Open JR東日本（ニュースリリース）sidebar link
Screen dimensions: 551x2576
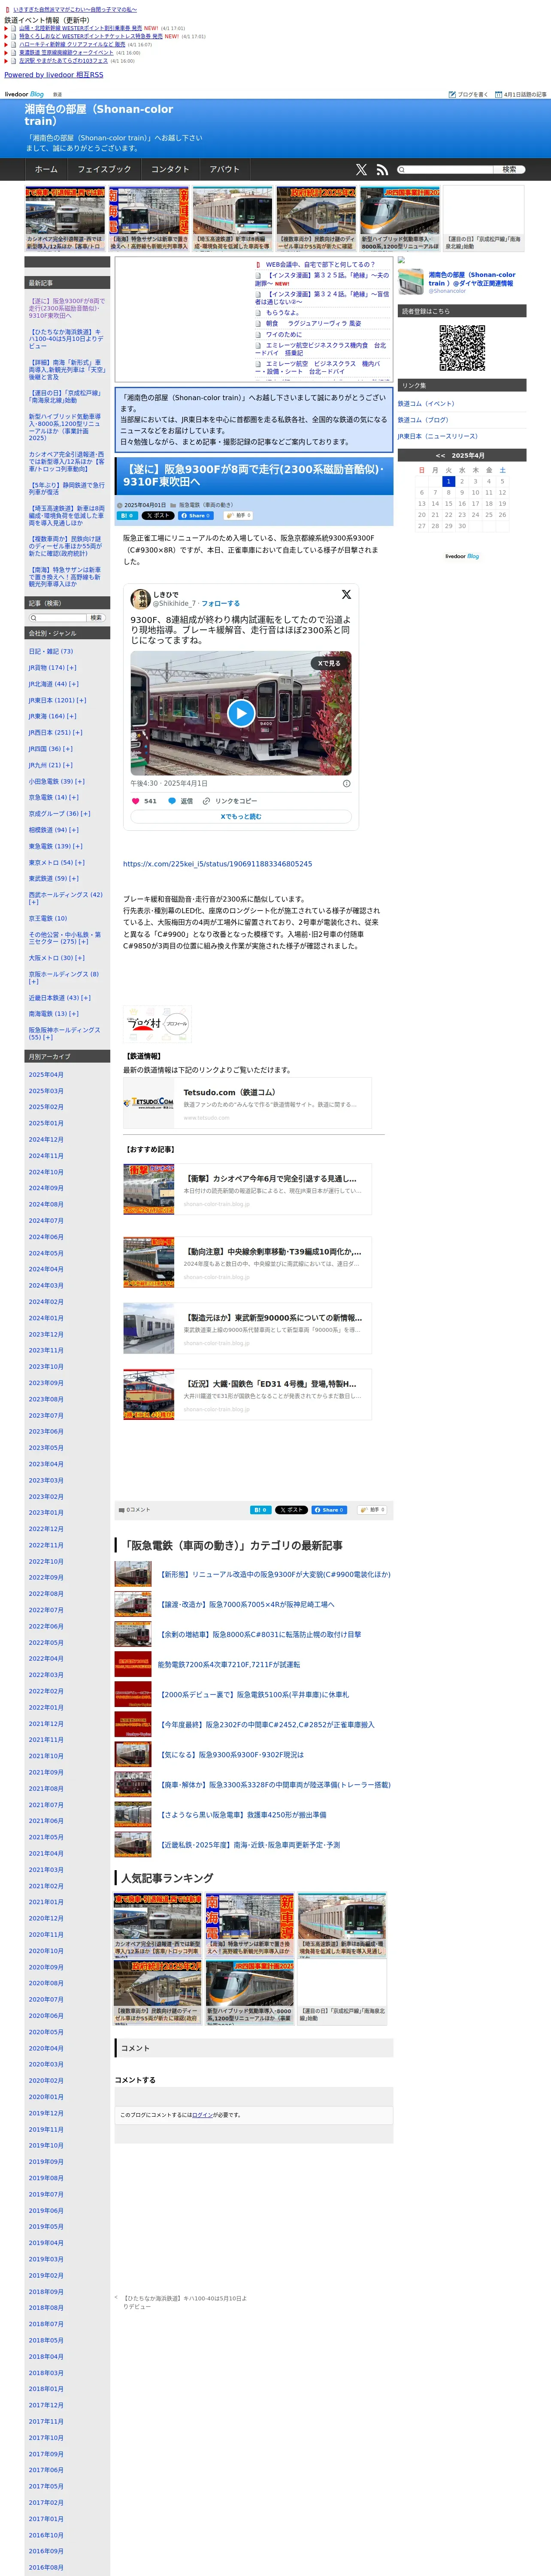[438, 436]
